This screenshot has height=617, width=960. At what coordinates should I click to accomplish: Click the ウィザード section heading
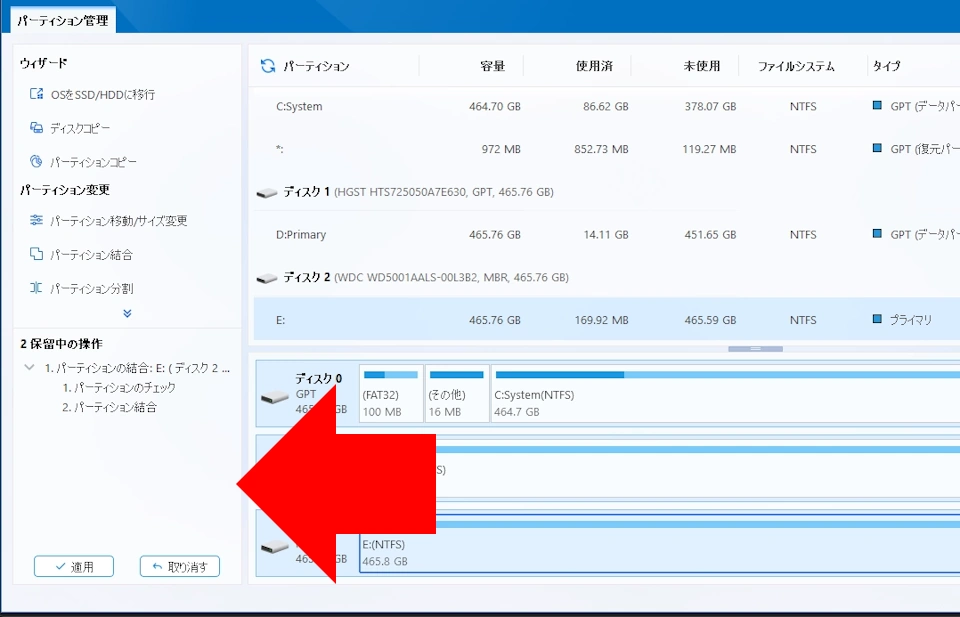pyautogui.click(x=43, y=63)
